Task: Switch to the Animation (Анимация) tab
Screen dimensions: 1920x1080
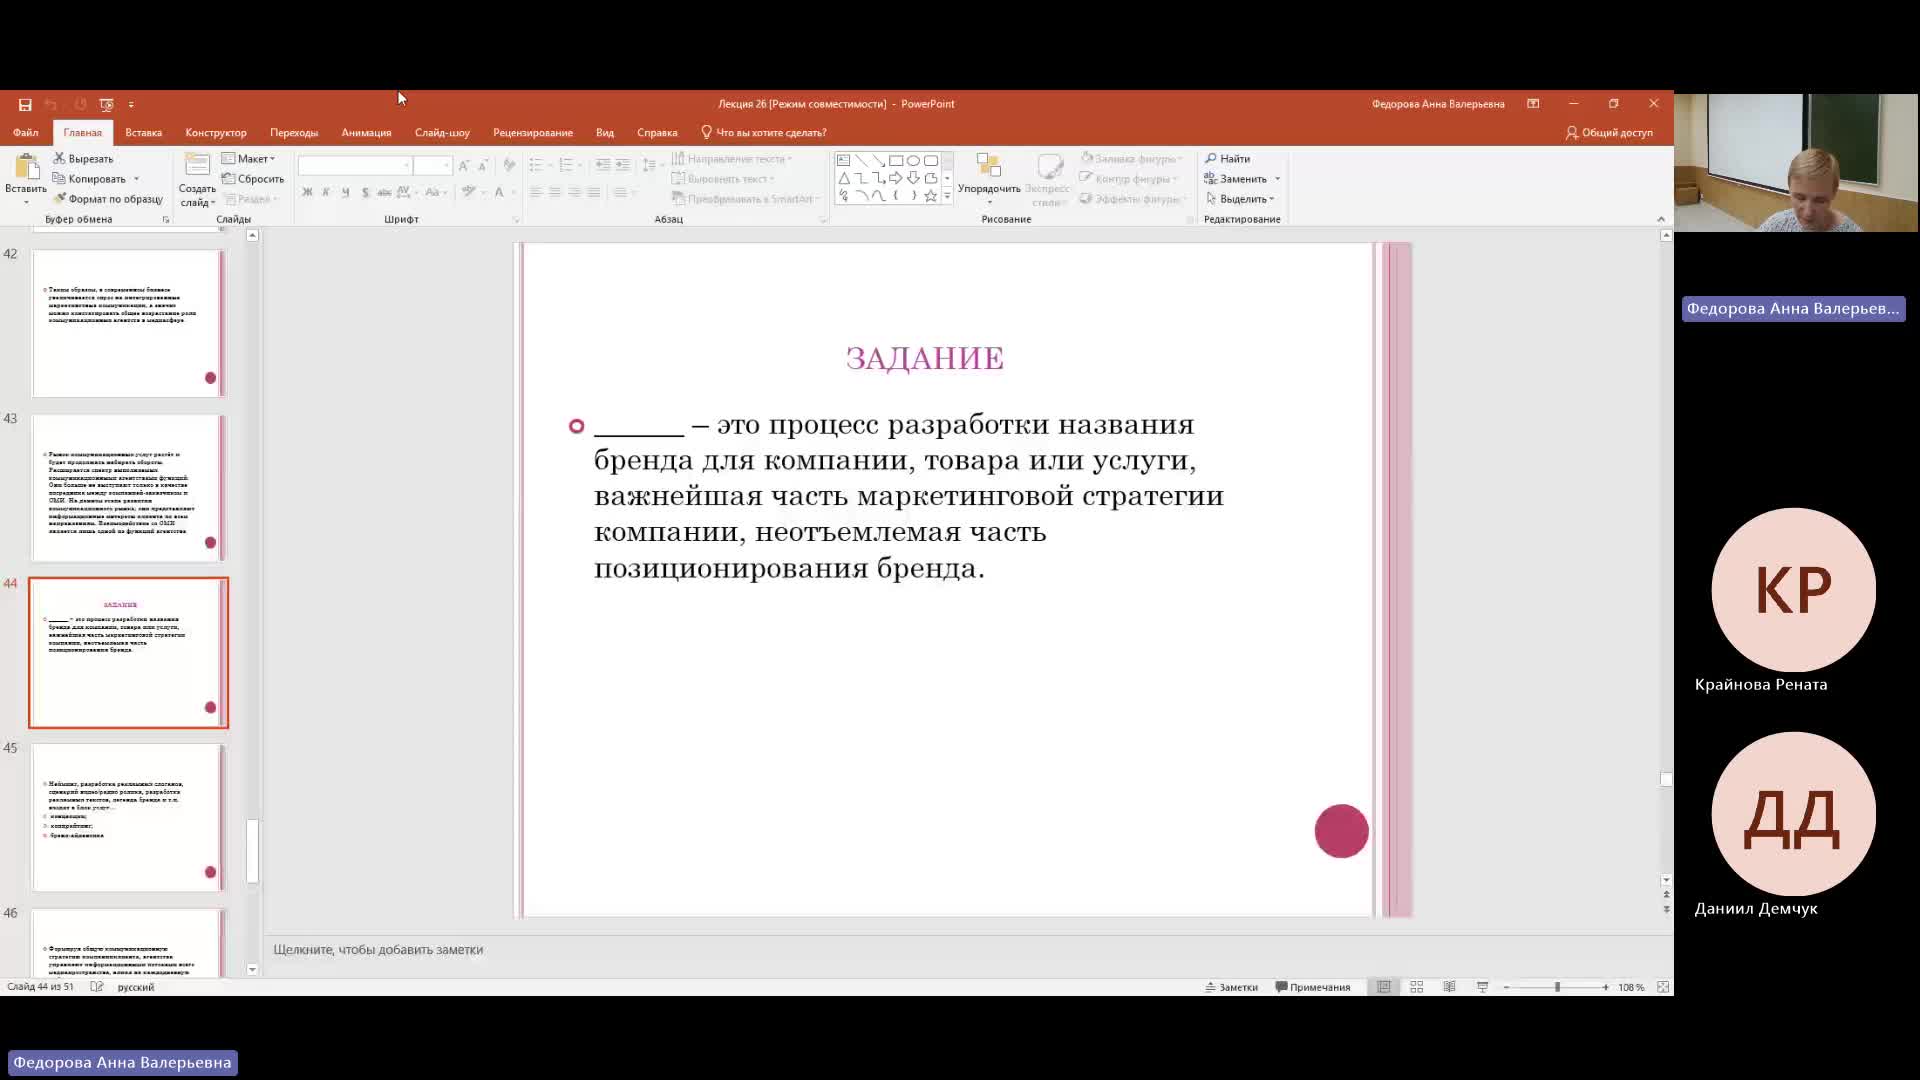Action: pos(366,133)
